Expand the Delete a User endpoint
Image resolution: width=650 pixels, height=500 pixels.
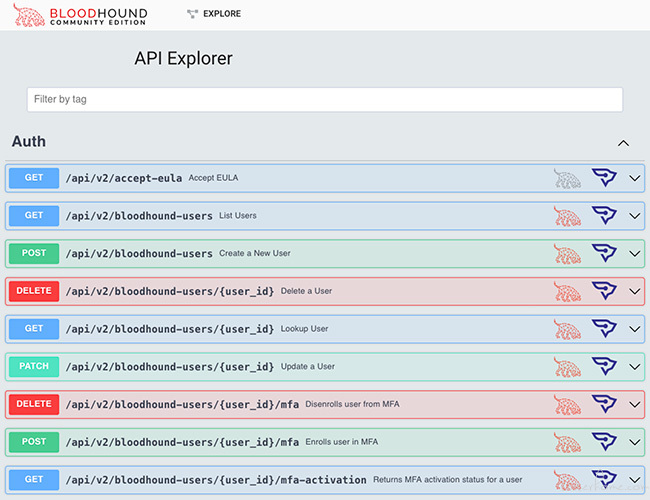[x=635, y=291]
